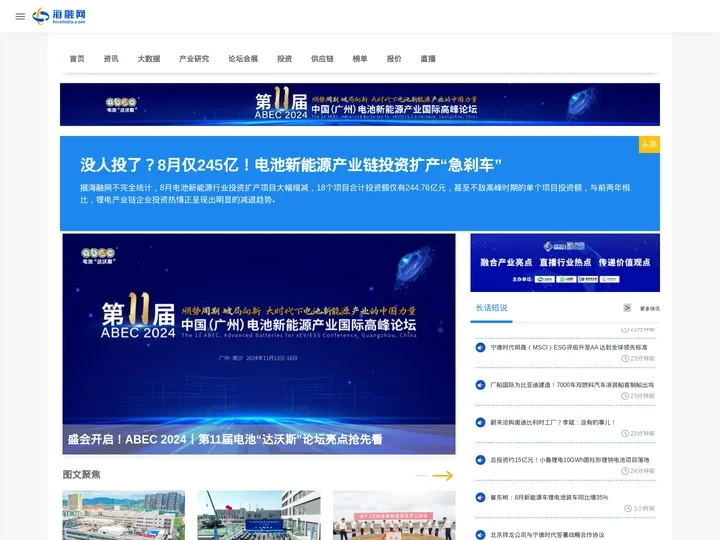Open the hamburger menu icon
This screenshot has width=720, height=540.
click(x=20, y=17)
